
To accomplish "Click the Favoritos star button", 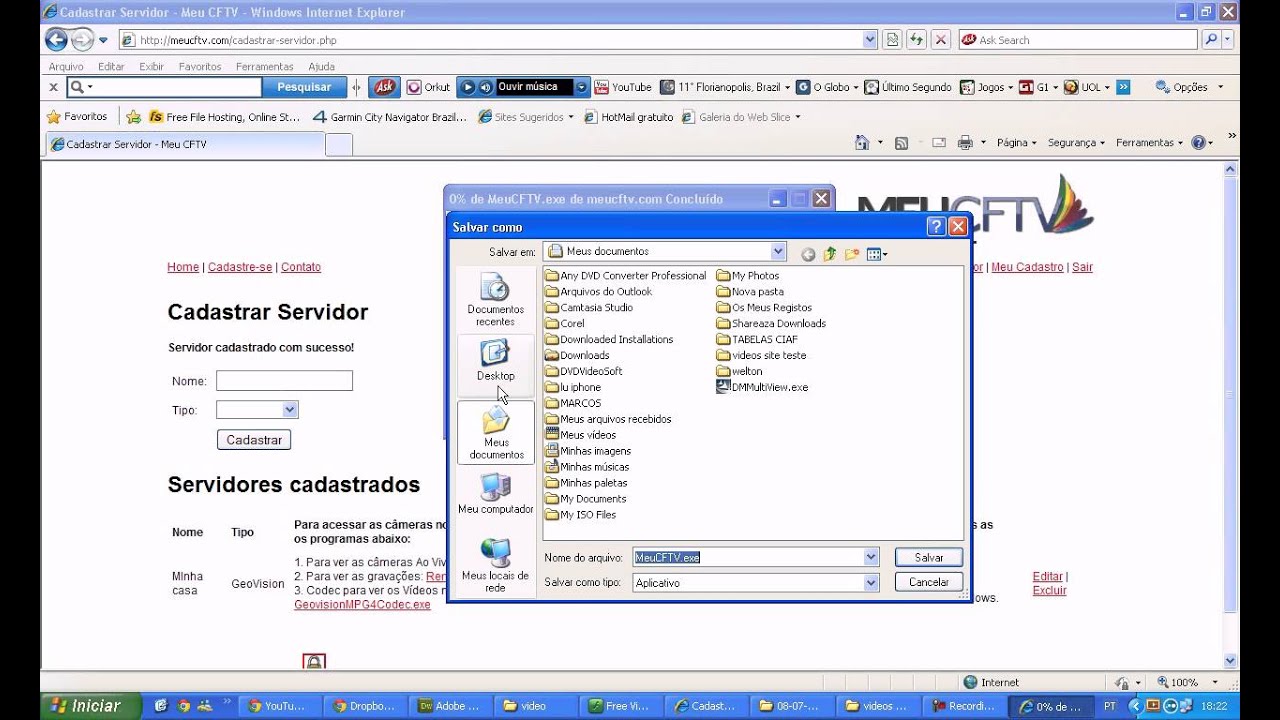I will [77, 117].
